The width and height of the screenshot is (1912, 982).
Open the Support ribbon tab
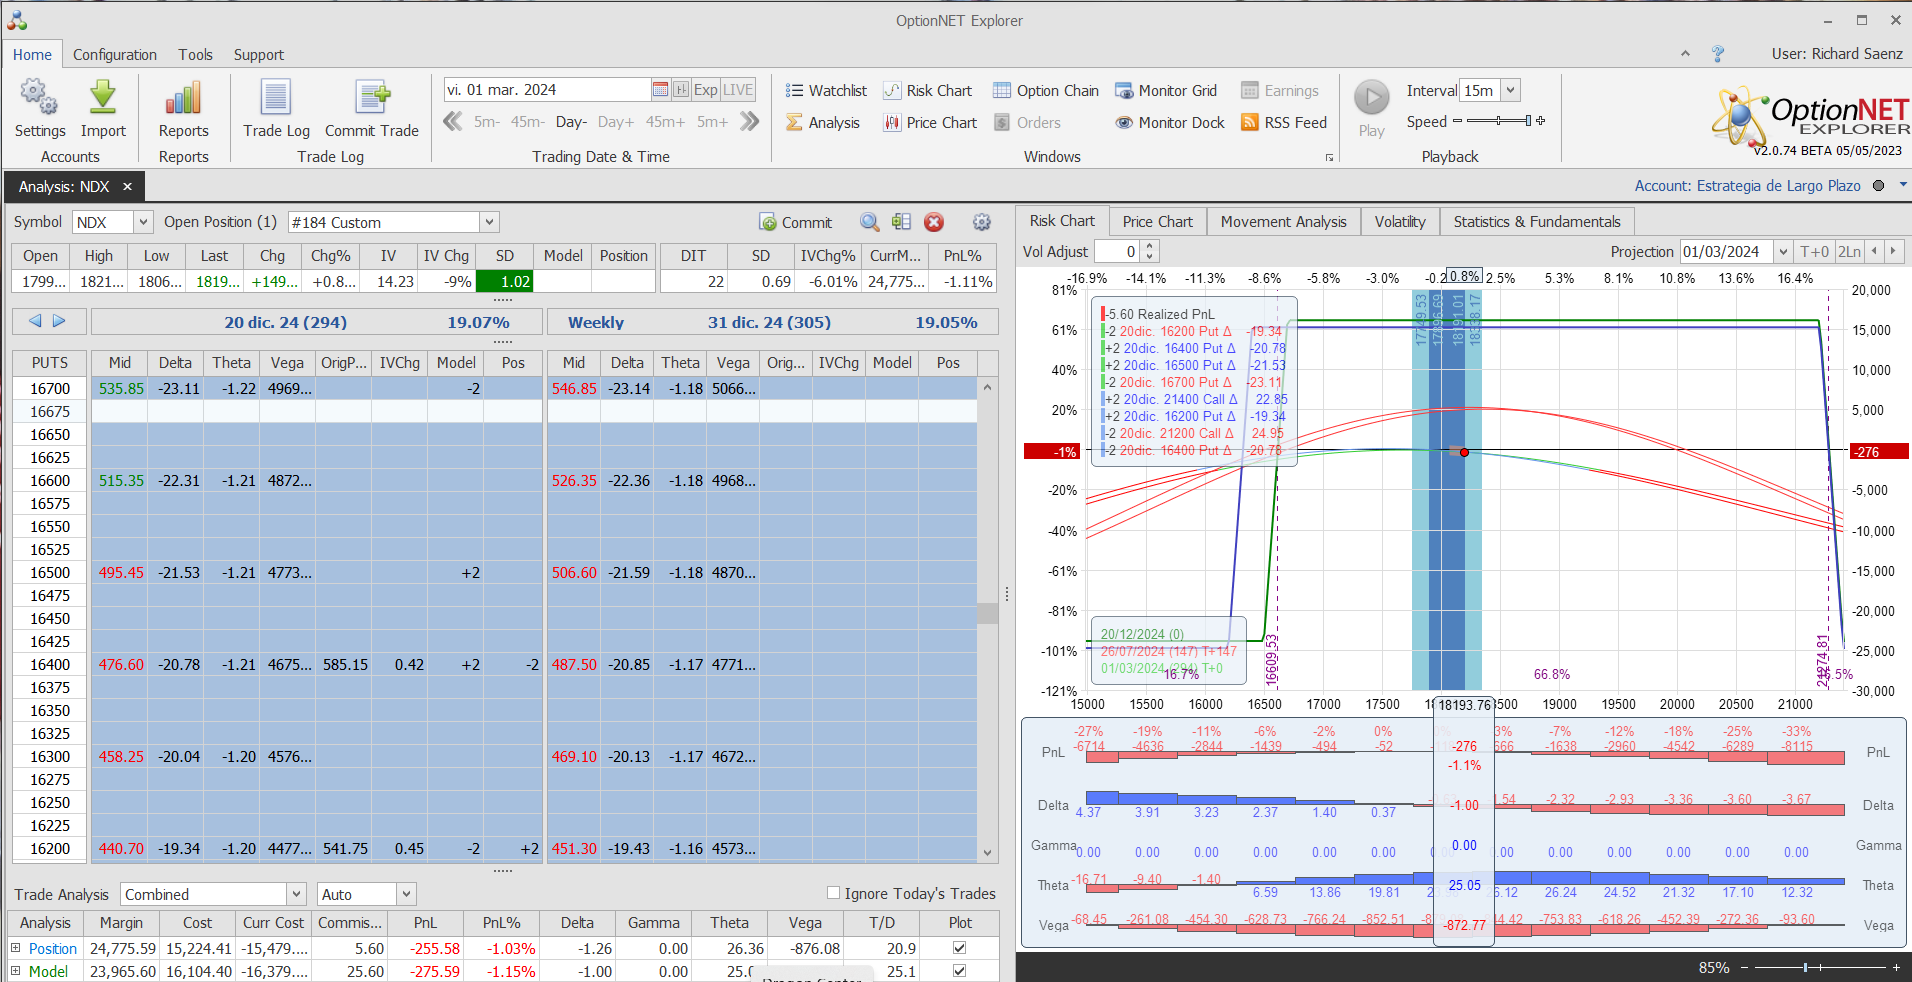(x=259, y=55)
